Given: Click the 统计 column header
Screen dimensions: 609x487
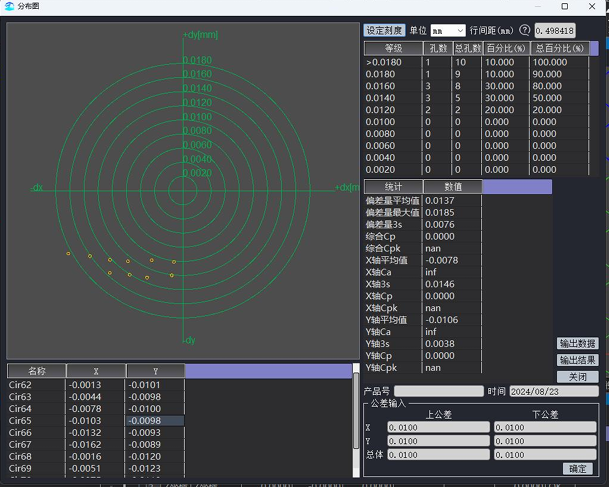Looking at the screenshot, I should (393, 186).
